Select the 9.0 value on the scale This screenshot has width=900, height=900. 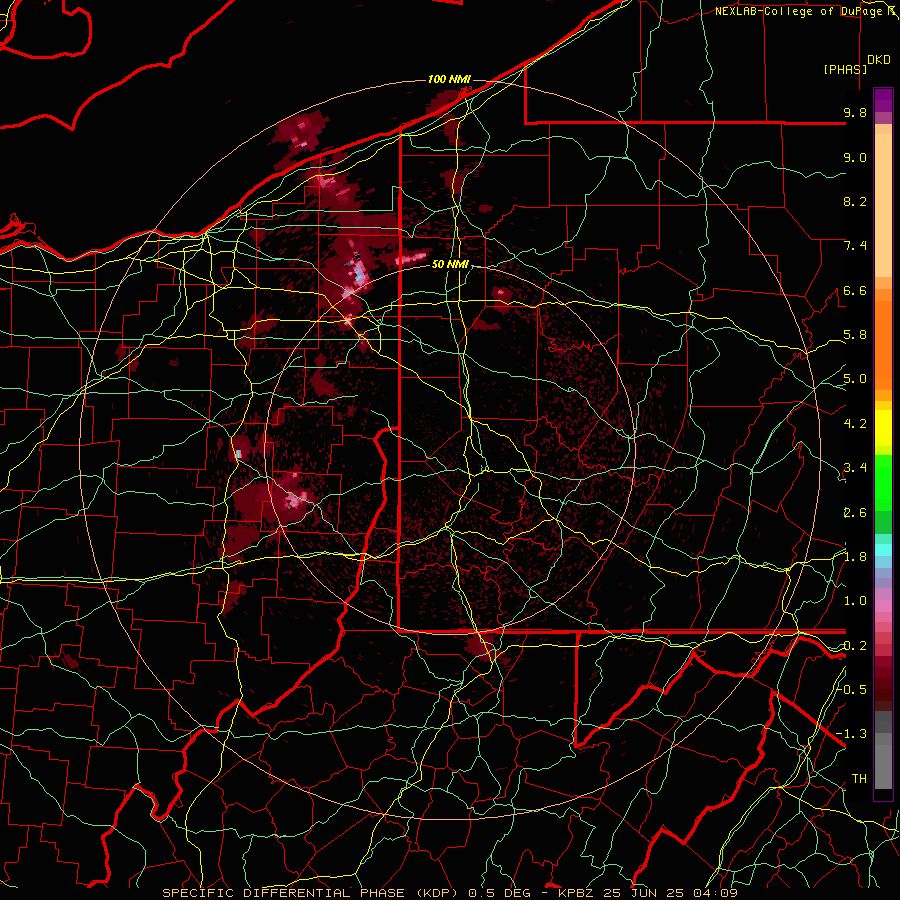tap(855, 157)
